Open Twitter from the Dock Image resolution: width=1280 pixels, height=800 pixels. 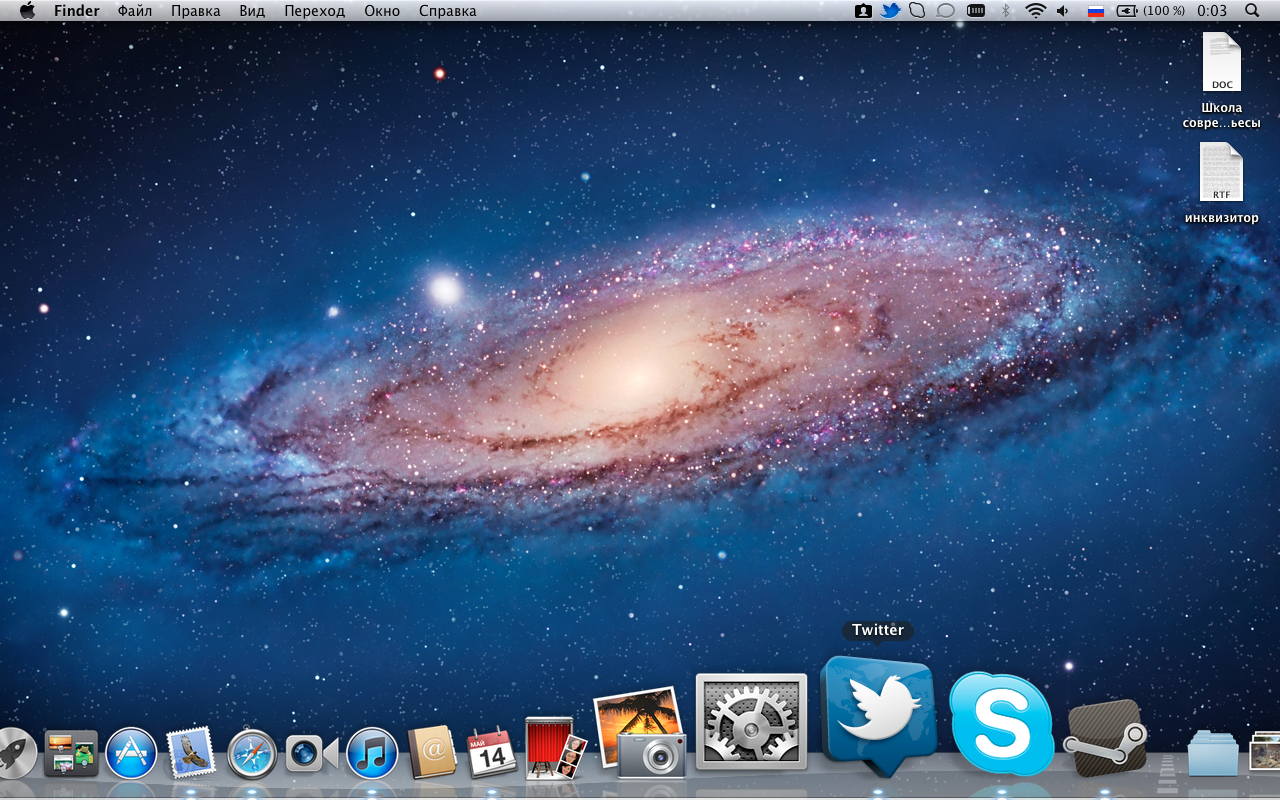[x=878, y=714]
